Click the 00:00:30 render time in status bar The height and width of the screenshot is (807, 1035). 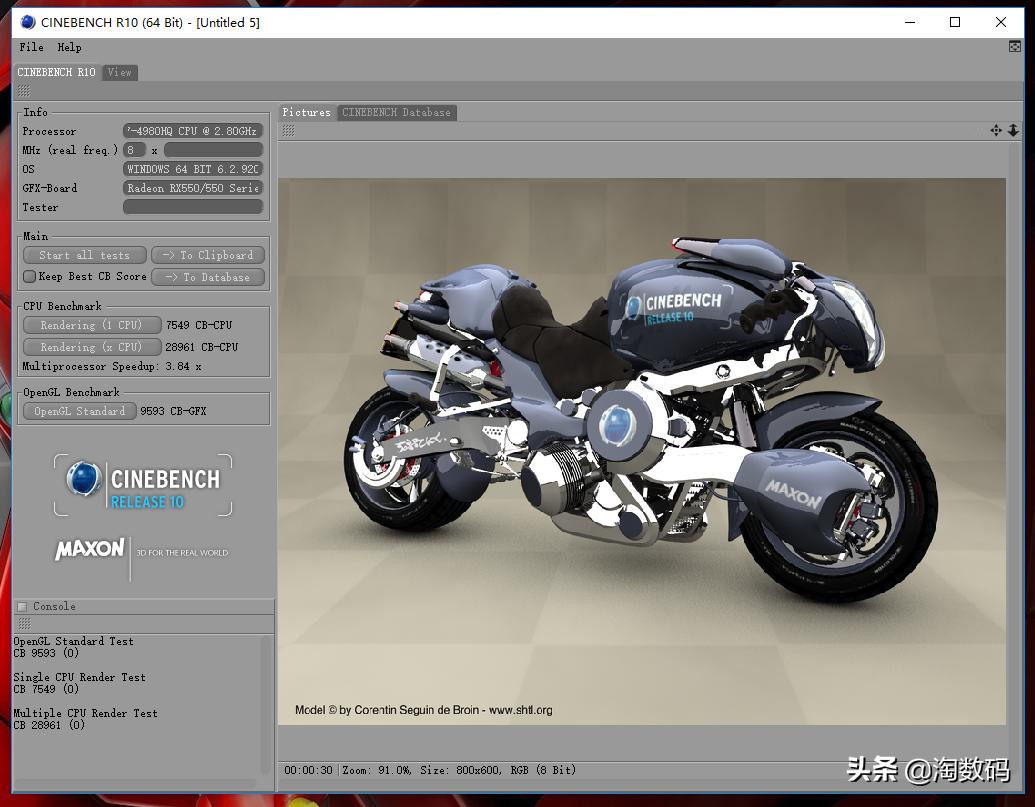point(308,770)
